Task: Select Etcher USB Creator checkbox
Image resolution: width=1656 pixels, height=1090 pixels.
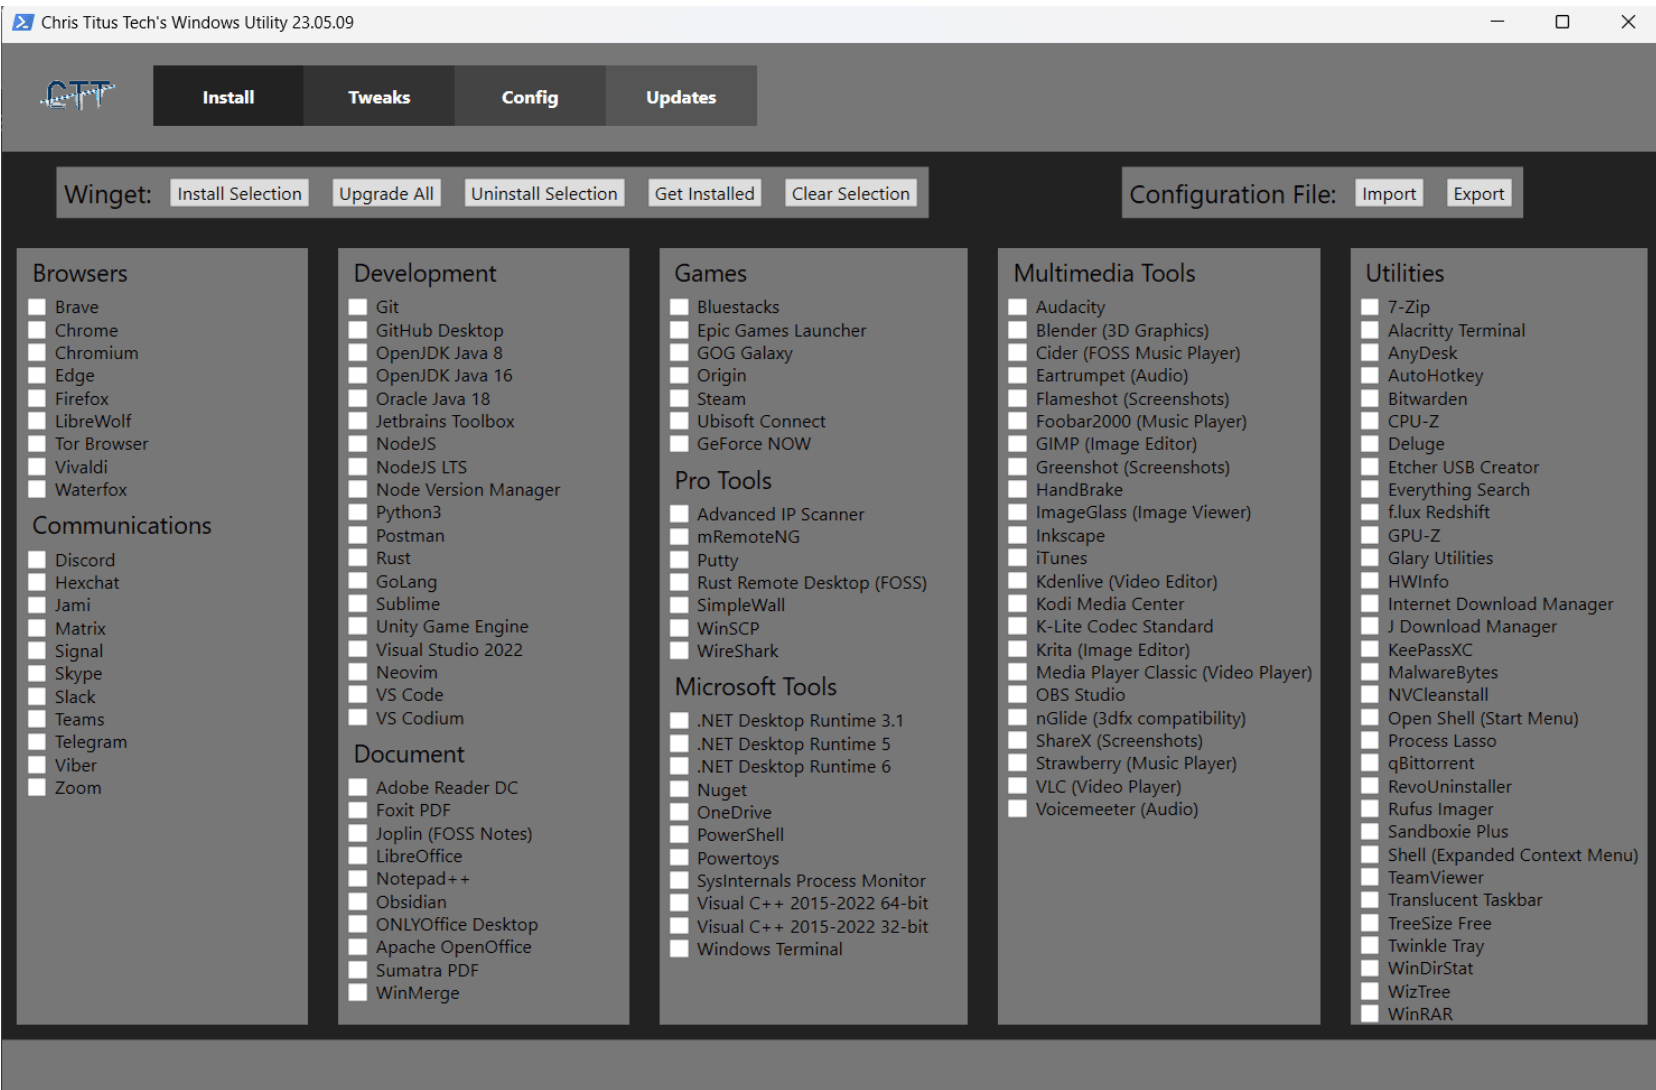Action: pyautogui.click(x=1370, y=467)
